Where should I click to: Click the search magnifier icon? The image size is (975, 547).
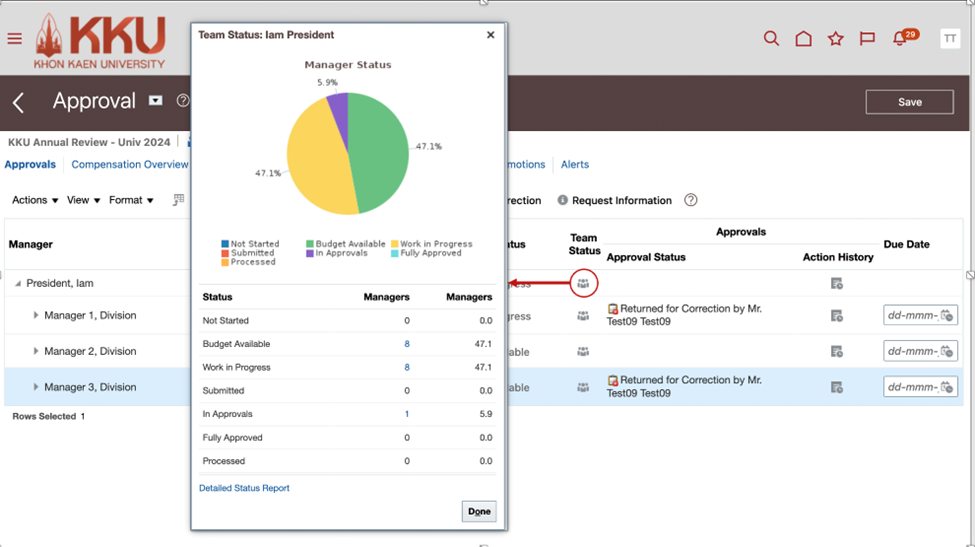[x=771, y=39]
